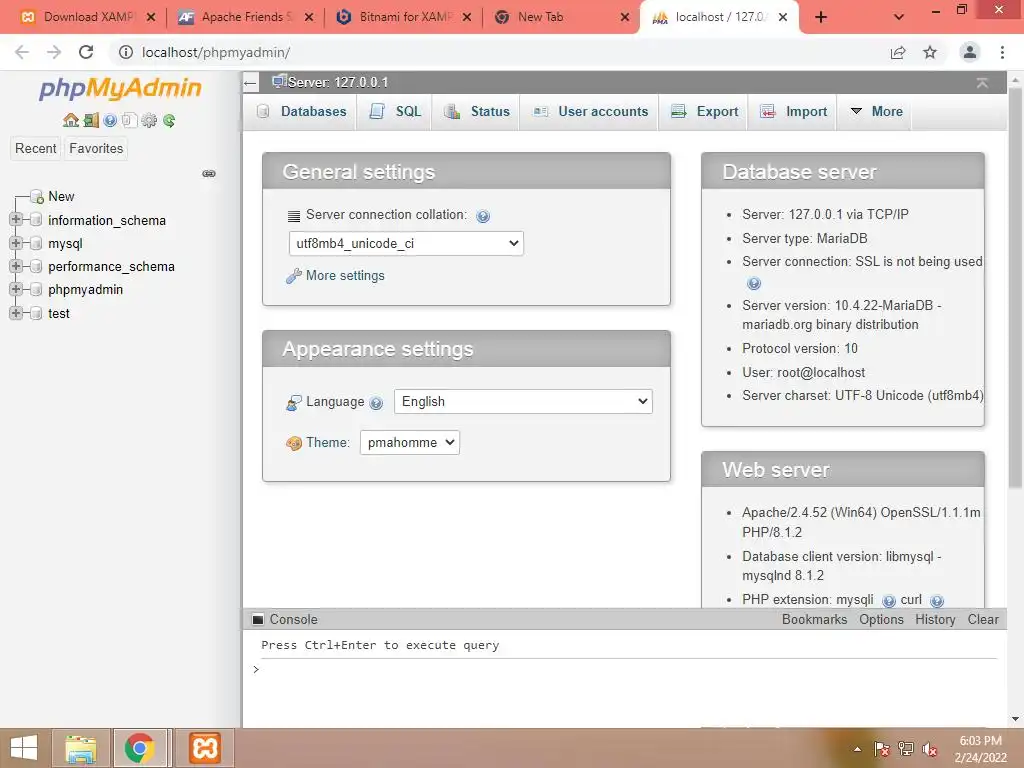The height and width of the screenshot is (768, 1024).
Task: Switch to Bitnami for XAMPP browser tab
Action: [403, 17]
